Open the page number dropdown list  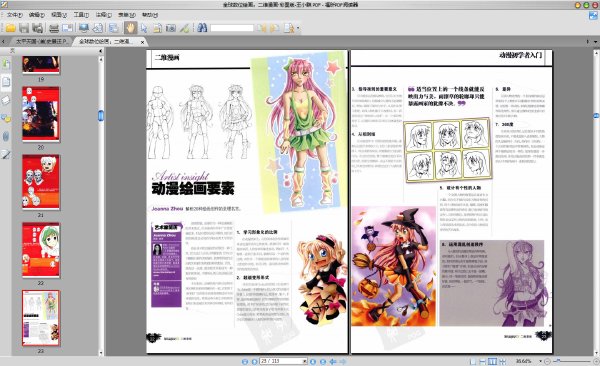[x=305, y=361]
